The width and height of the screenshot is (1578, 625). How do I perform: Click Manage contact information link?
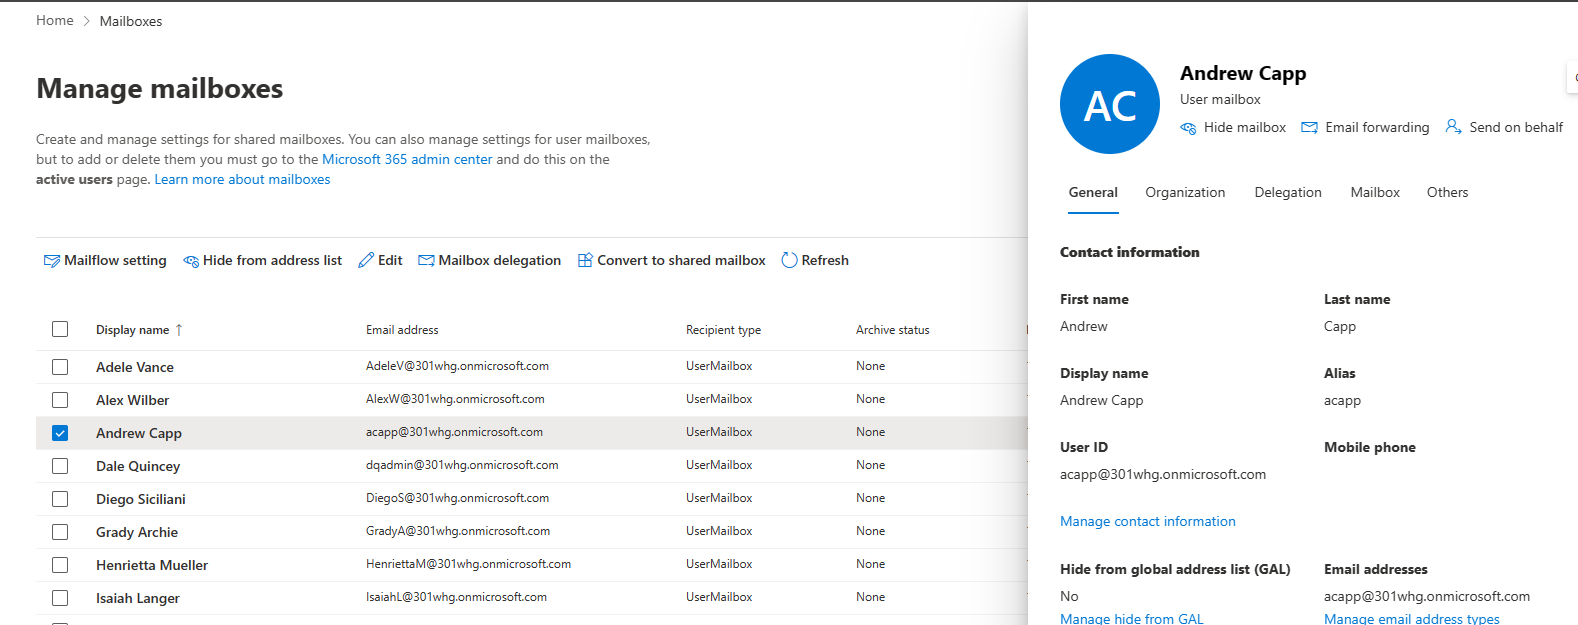point(1148,521)
